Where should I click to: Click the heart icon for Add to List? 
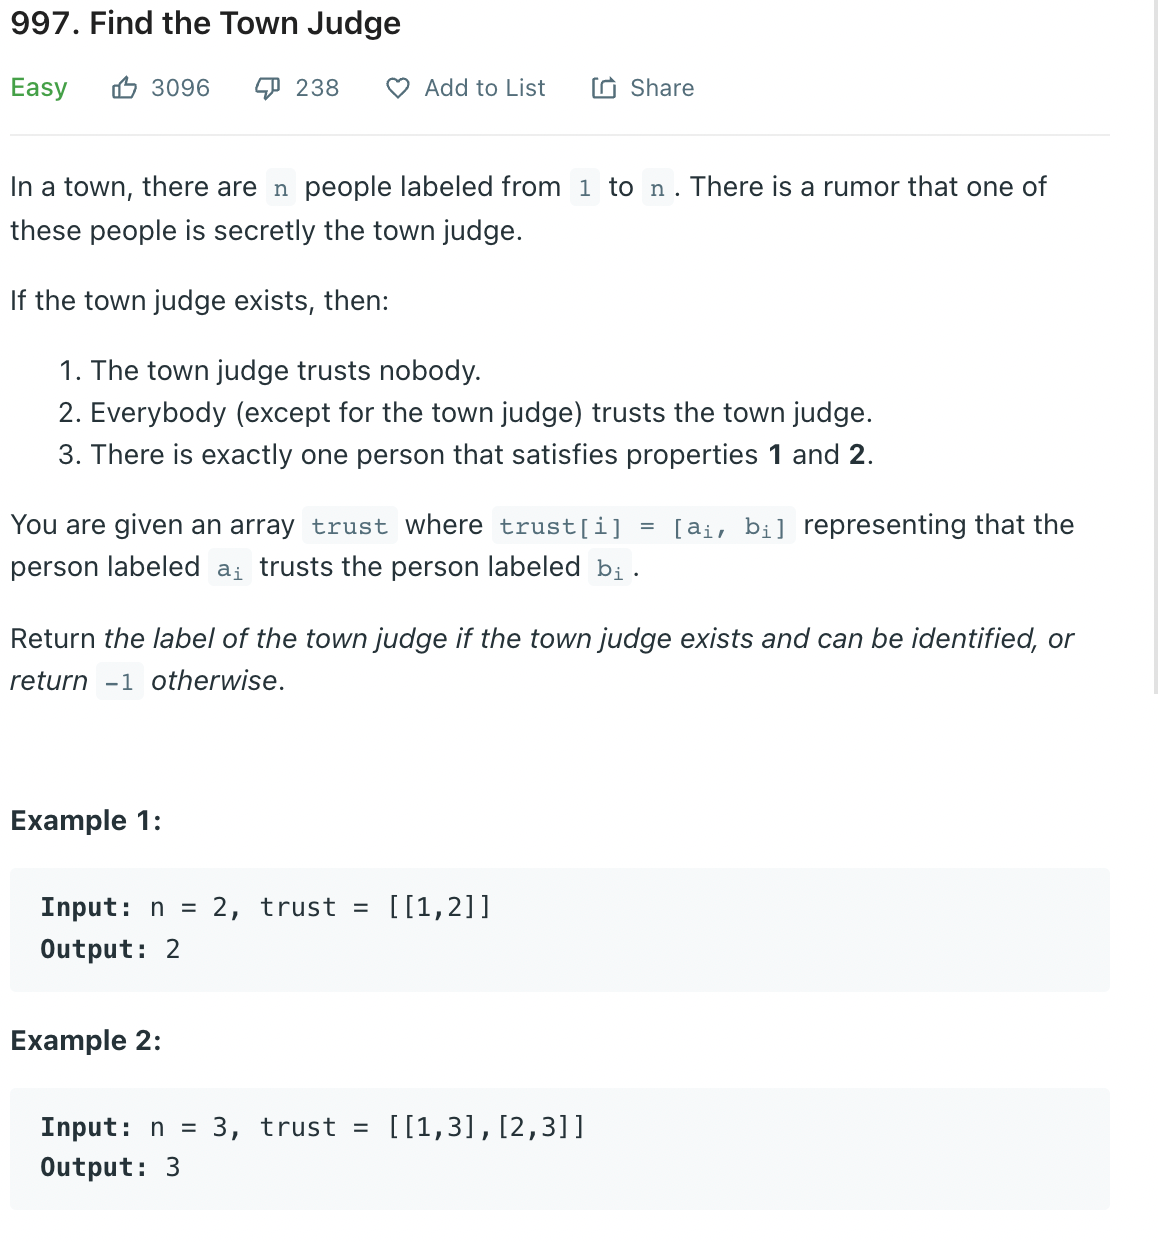pos(397,88)
